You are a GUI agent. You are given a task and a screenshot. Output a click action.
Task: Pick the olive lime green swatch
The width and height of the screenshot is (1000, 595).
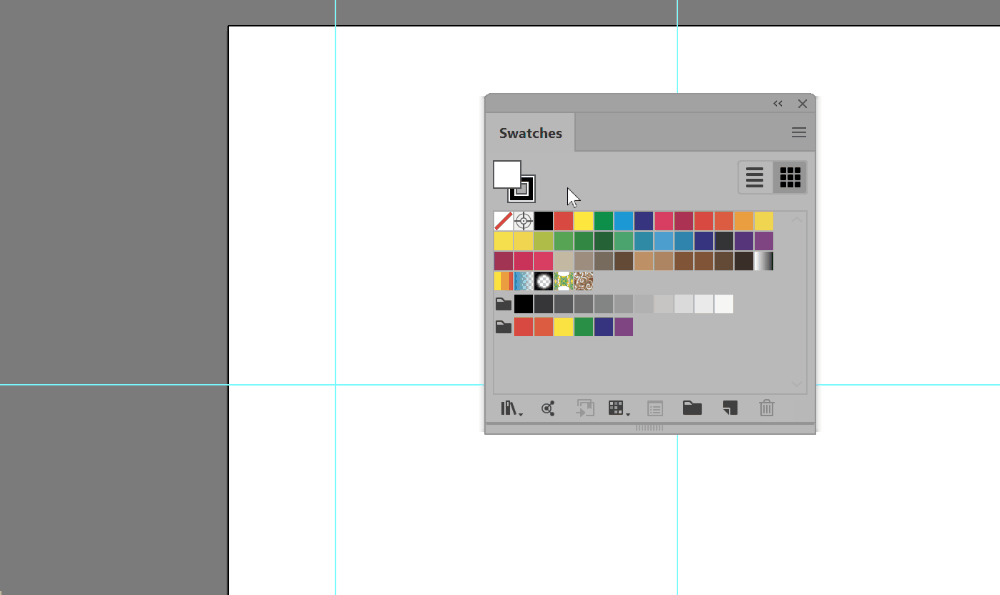(x=543, y=241)
